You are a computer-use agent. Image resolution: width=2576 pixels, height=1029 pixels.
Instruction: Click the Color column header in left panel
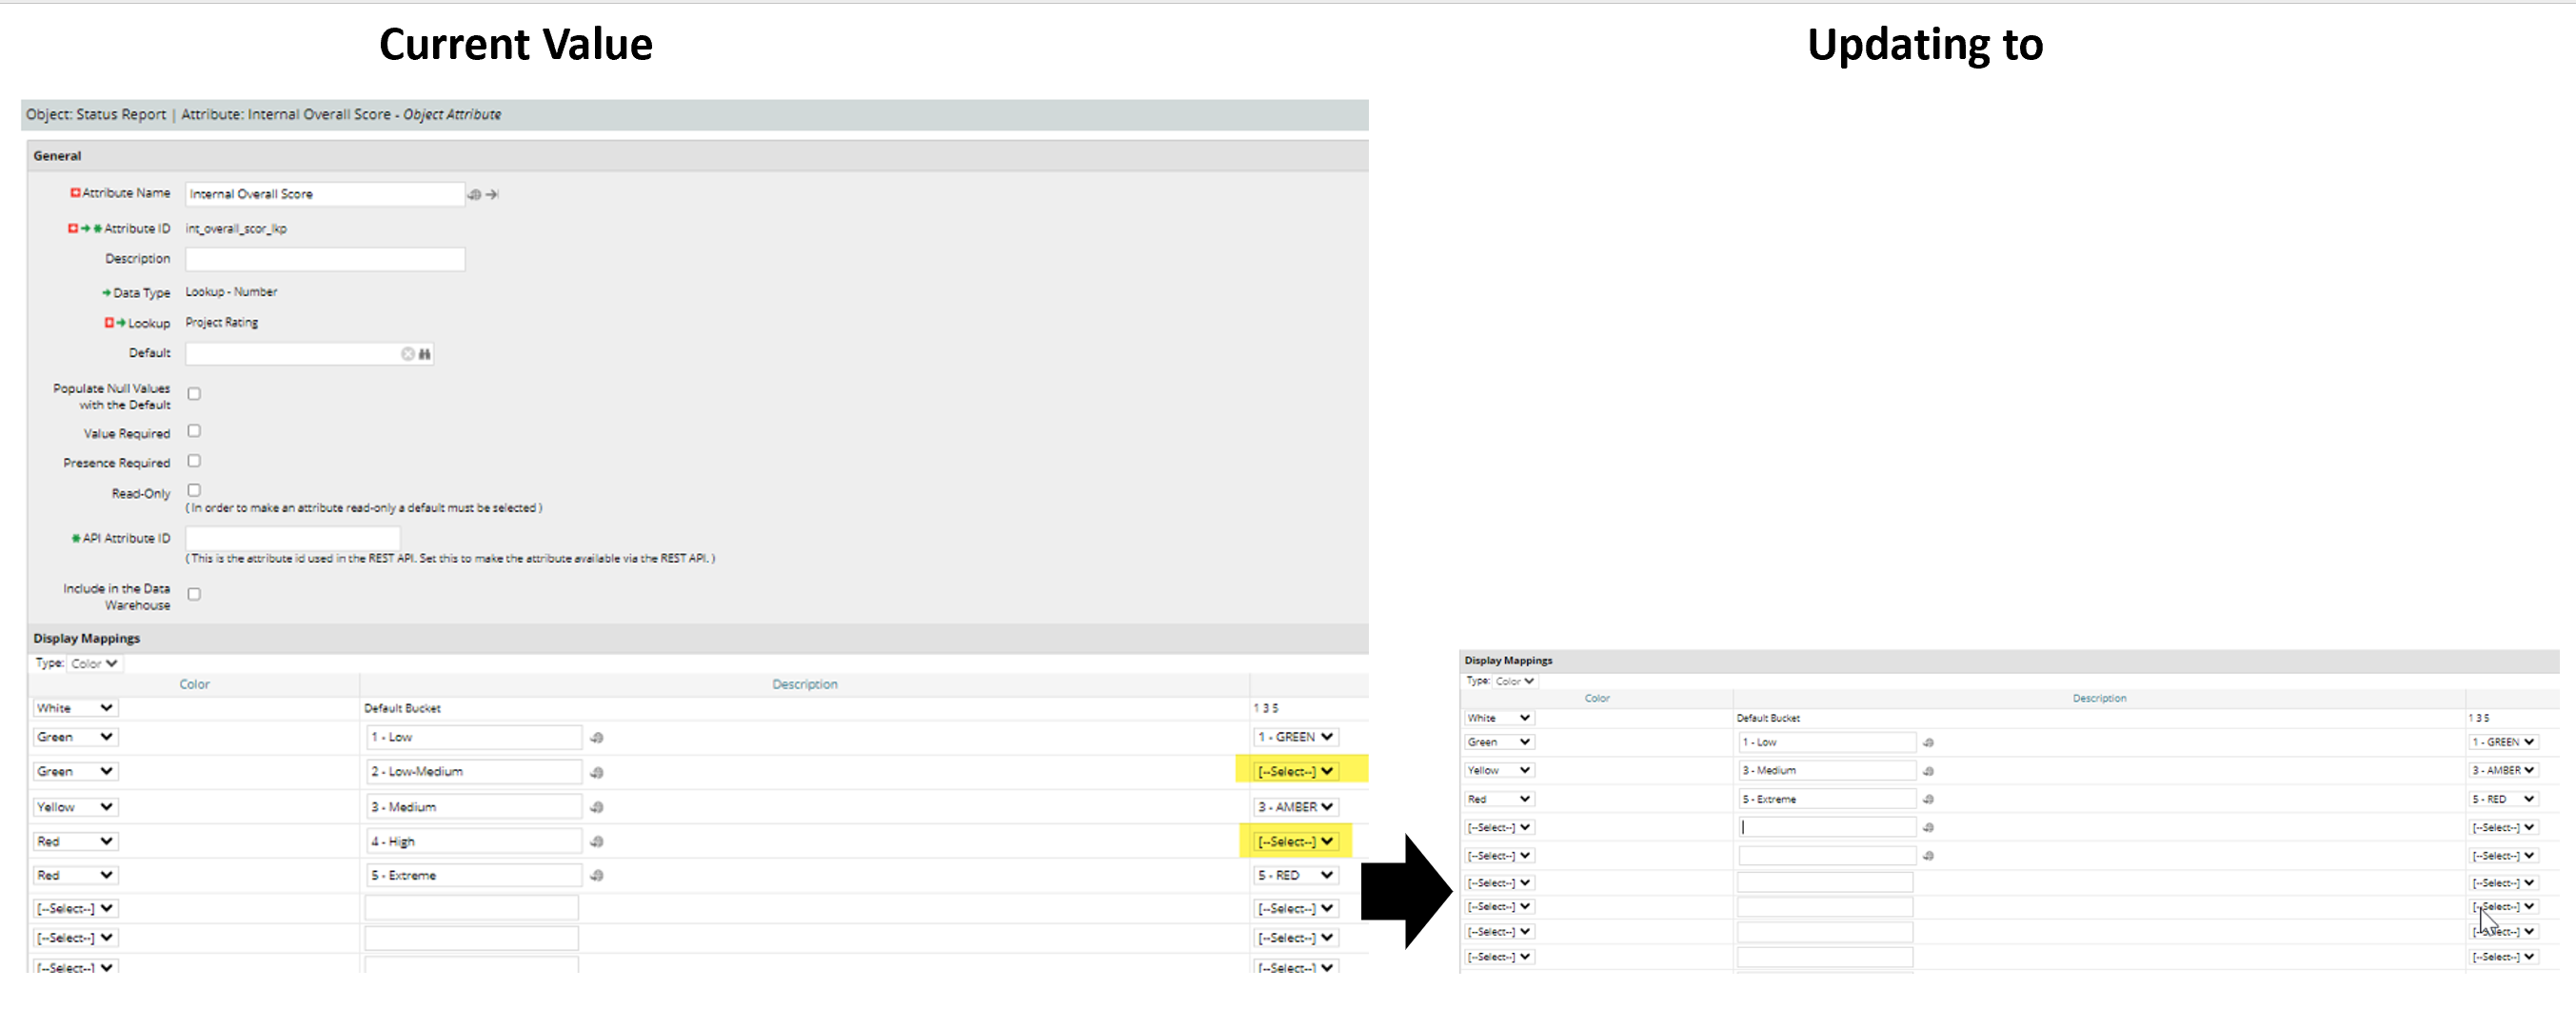pyautogui.click(x=194, y=685)
